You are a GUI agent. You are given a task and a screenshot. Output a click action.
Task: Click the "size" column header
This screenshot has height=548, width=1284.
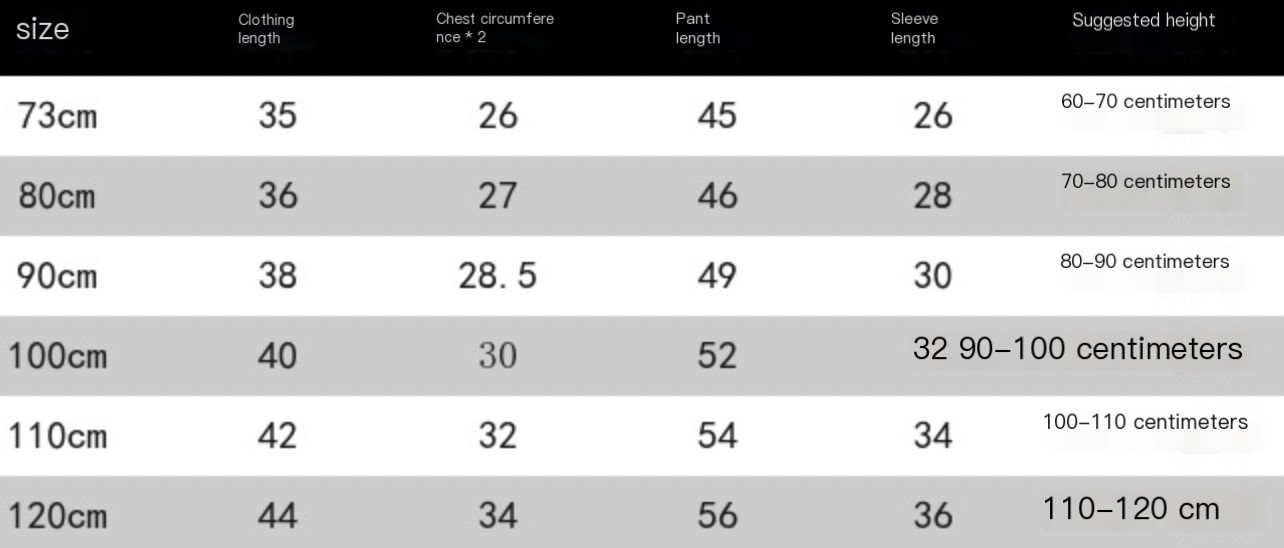(42, 30)
